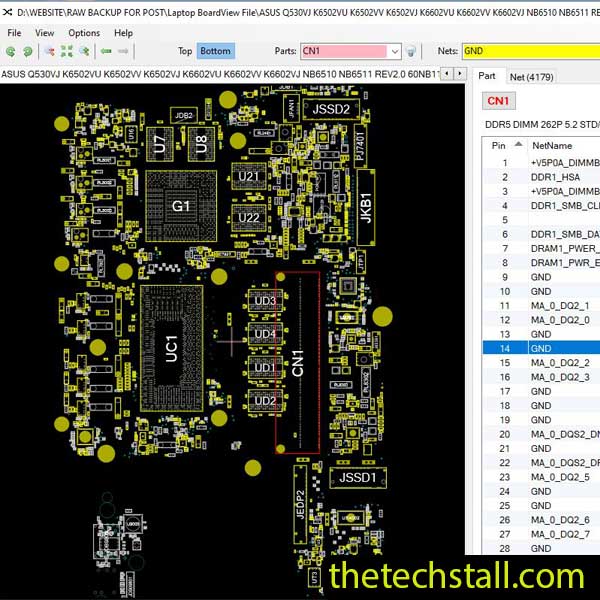This screenshot has width=600, height=600.
Task: Clear the Parts field with the bucket icon
Action: (411, 51)
